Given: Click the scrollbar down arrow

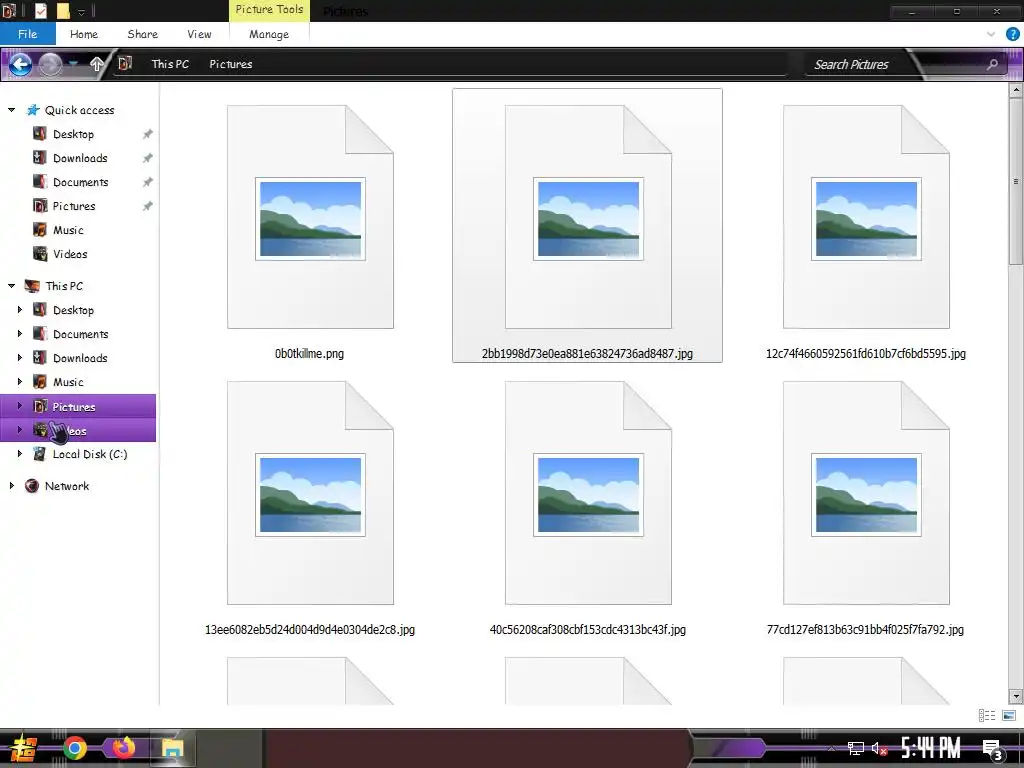Looking at the screenshot, I should [x=1015, y=697].
